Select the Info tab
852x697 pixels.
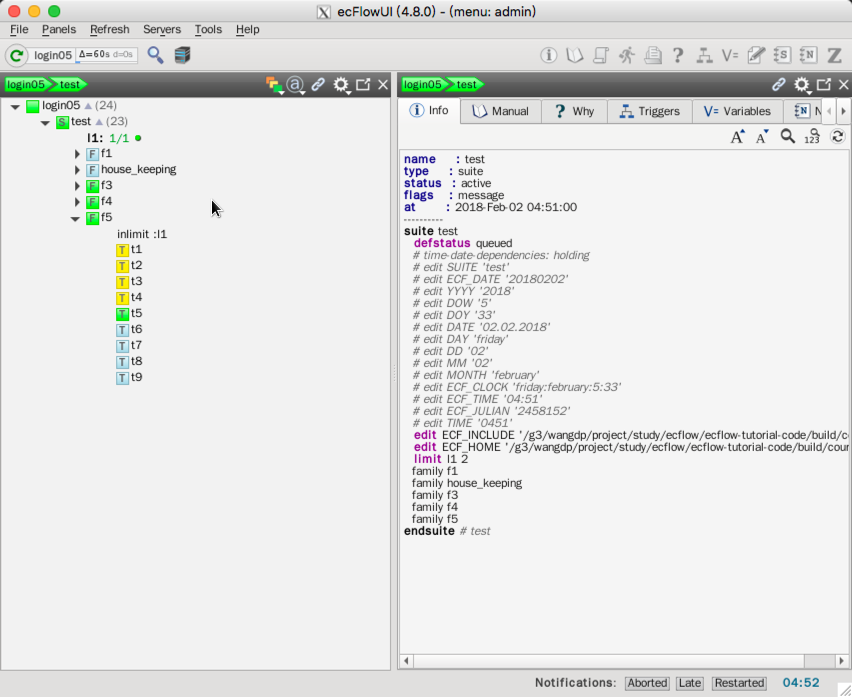pos(429,111)
